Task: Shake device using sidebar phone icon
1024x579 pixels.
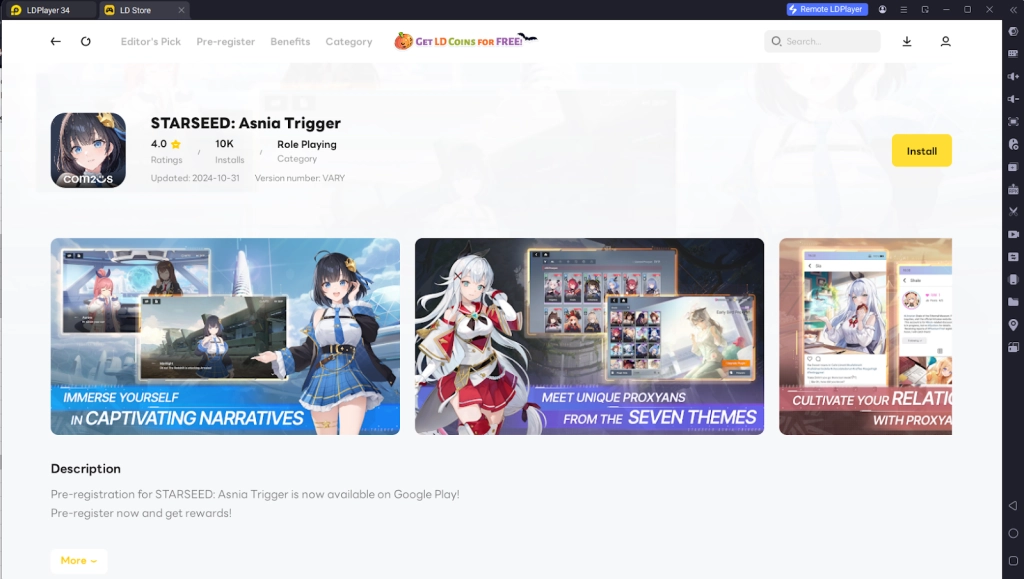Action: [x=1013, y=279]
